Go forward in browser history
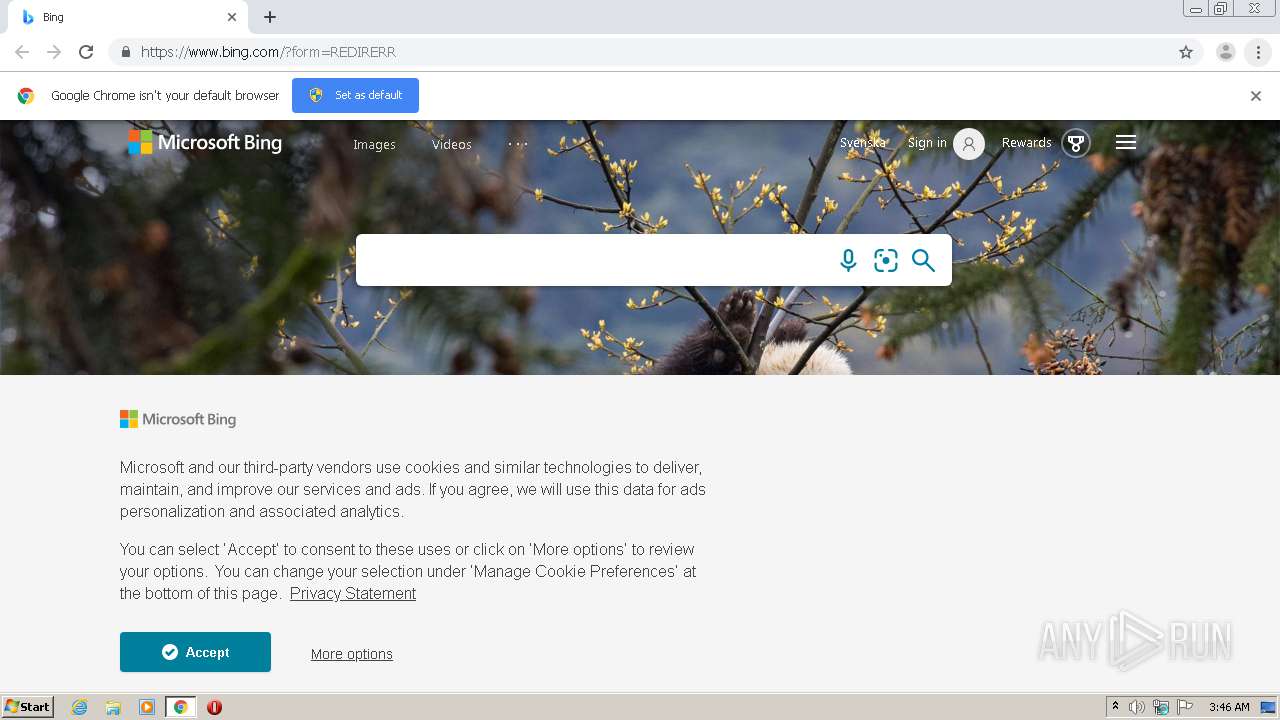 click(54, 52)
